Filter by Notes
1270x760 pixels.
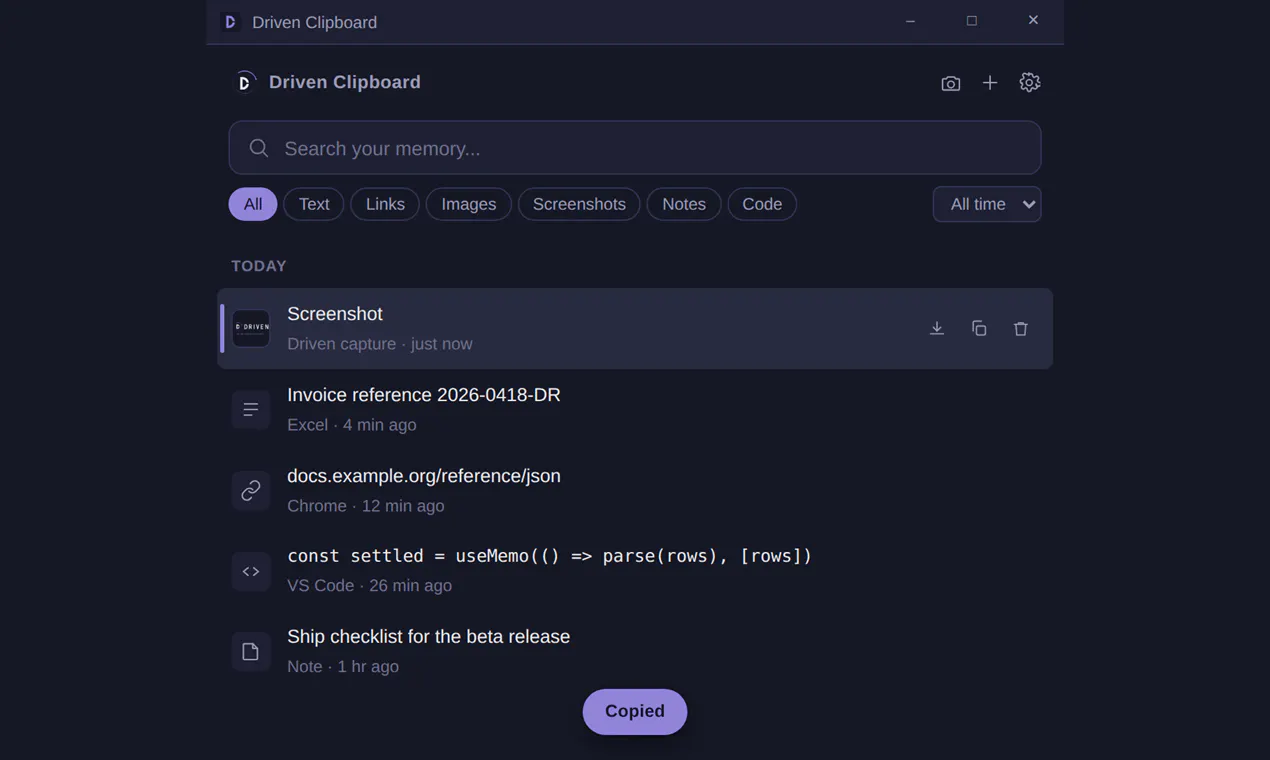684,204
